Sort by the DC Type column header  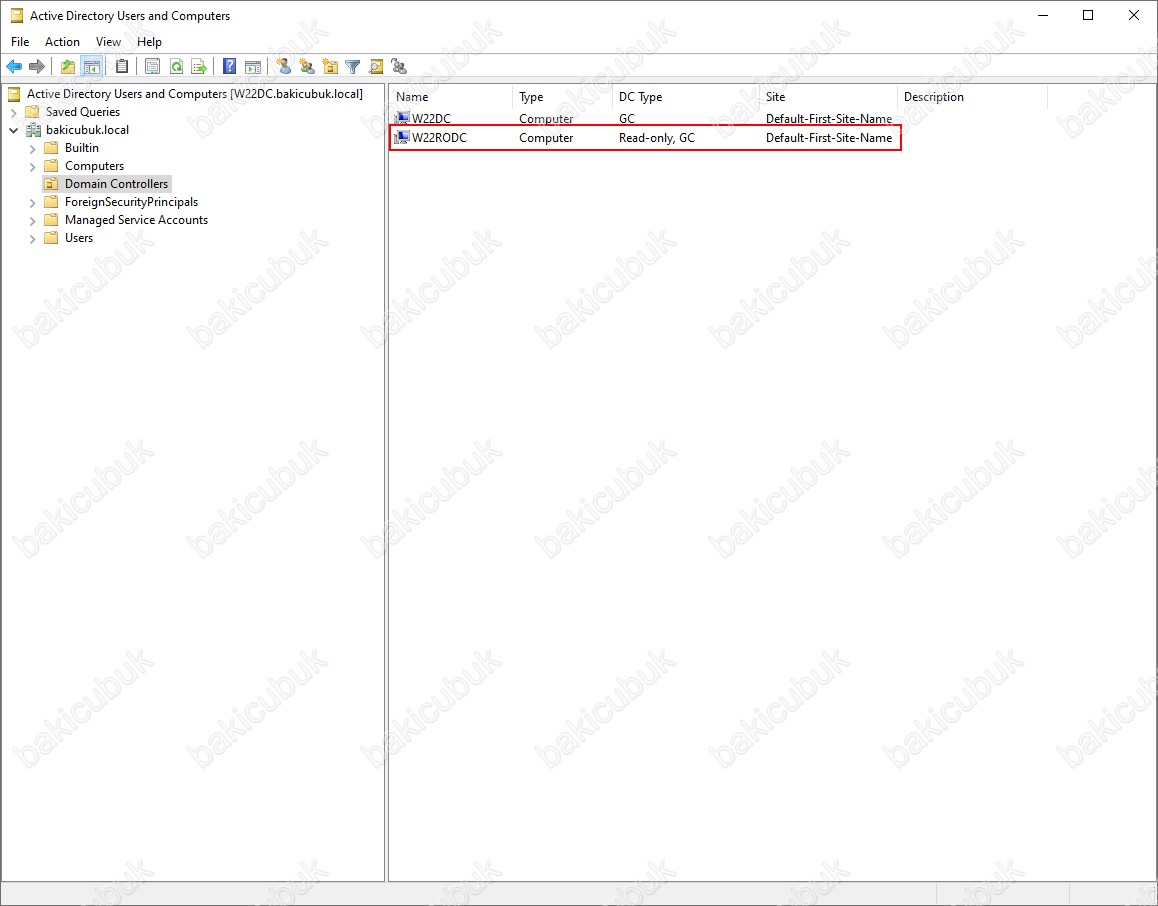click(685, 97)
